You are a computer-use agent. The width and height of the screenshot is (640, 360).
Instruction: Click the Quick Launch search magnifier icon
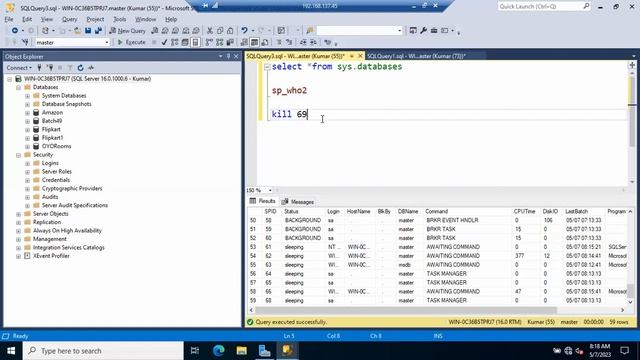[586, 6]
